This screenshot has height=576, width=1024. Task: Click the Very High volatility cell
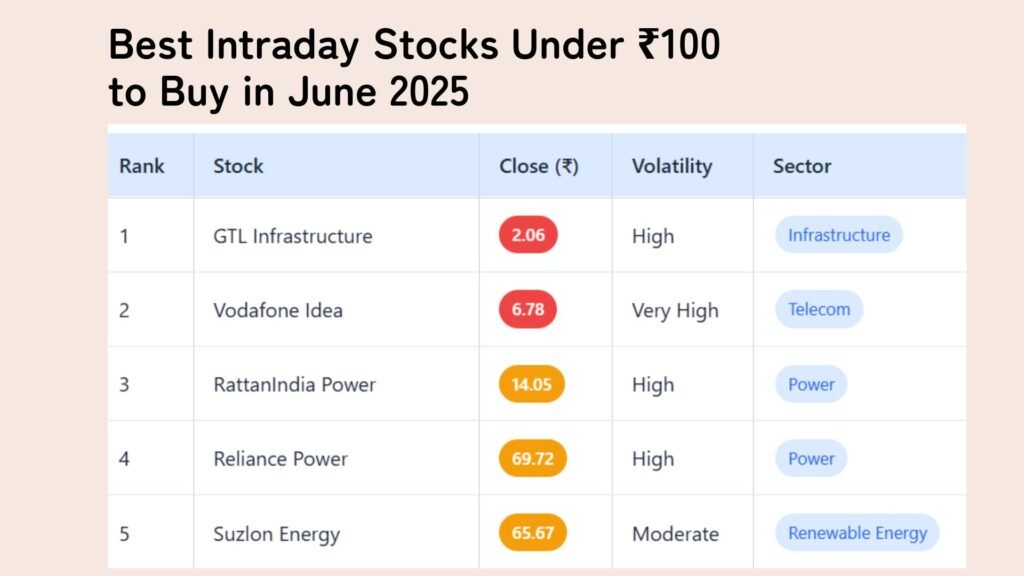675,311
